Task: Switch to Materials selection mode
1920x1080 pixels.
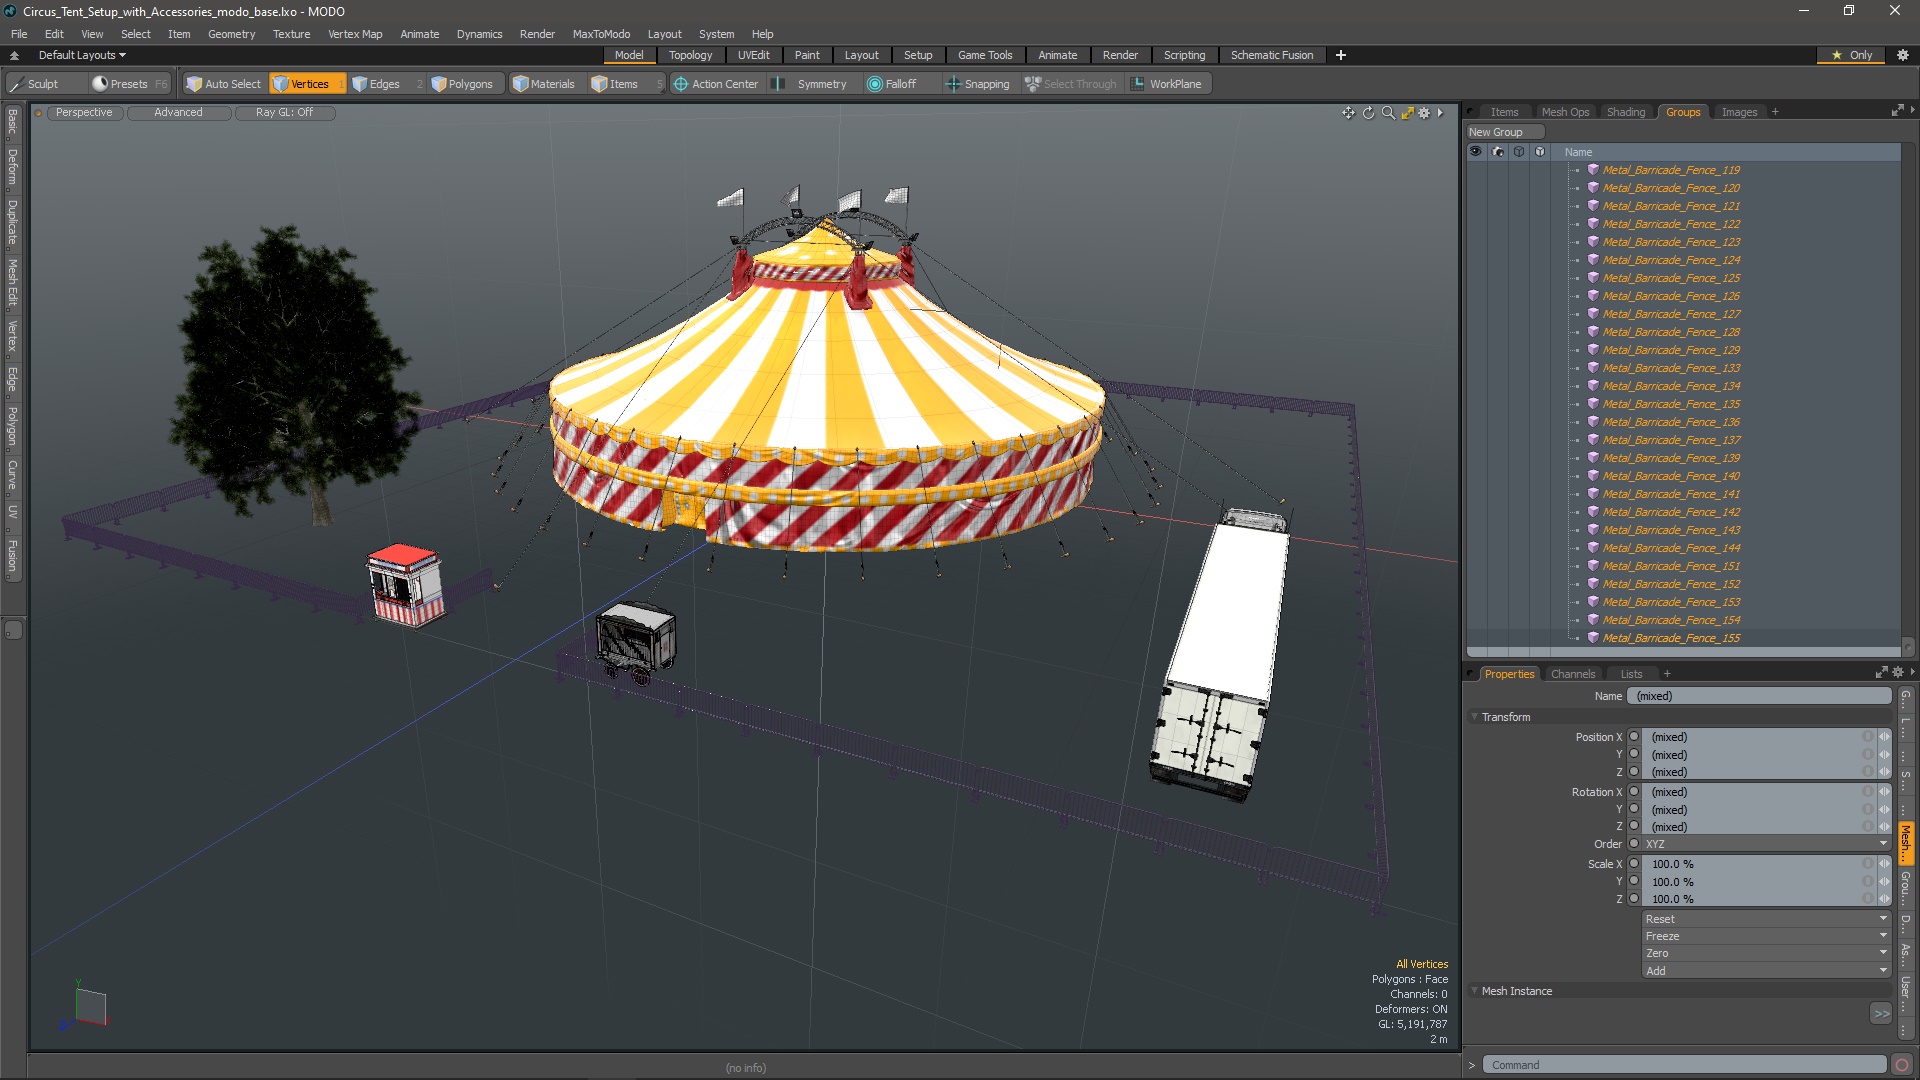Action: 544,84
